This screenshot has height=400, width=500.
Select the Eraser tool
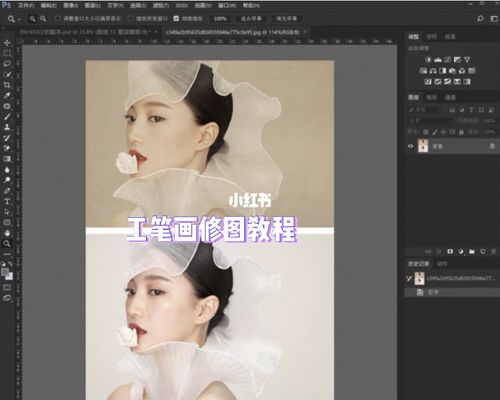pyautogui.click(x=7, y=148)
